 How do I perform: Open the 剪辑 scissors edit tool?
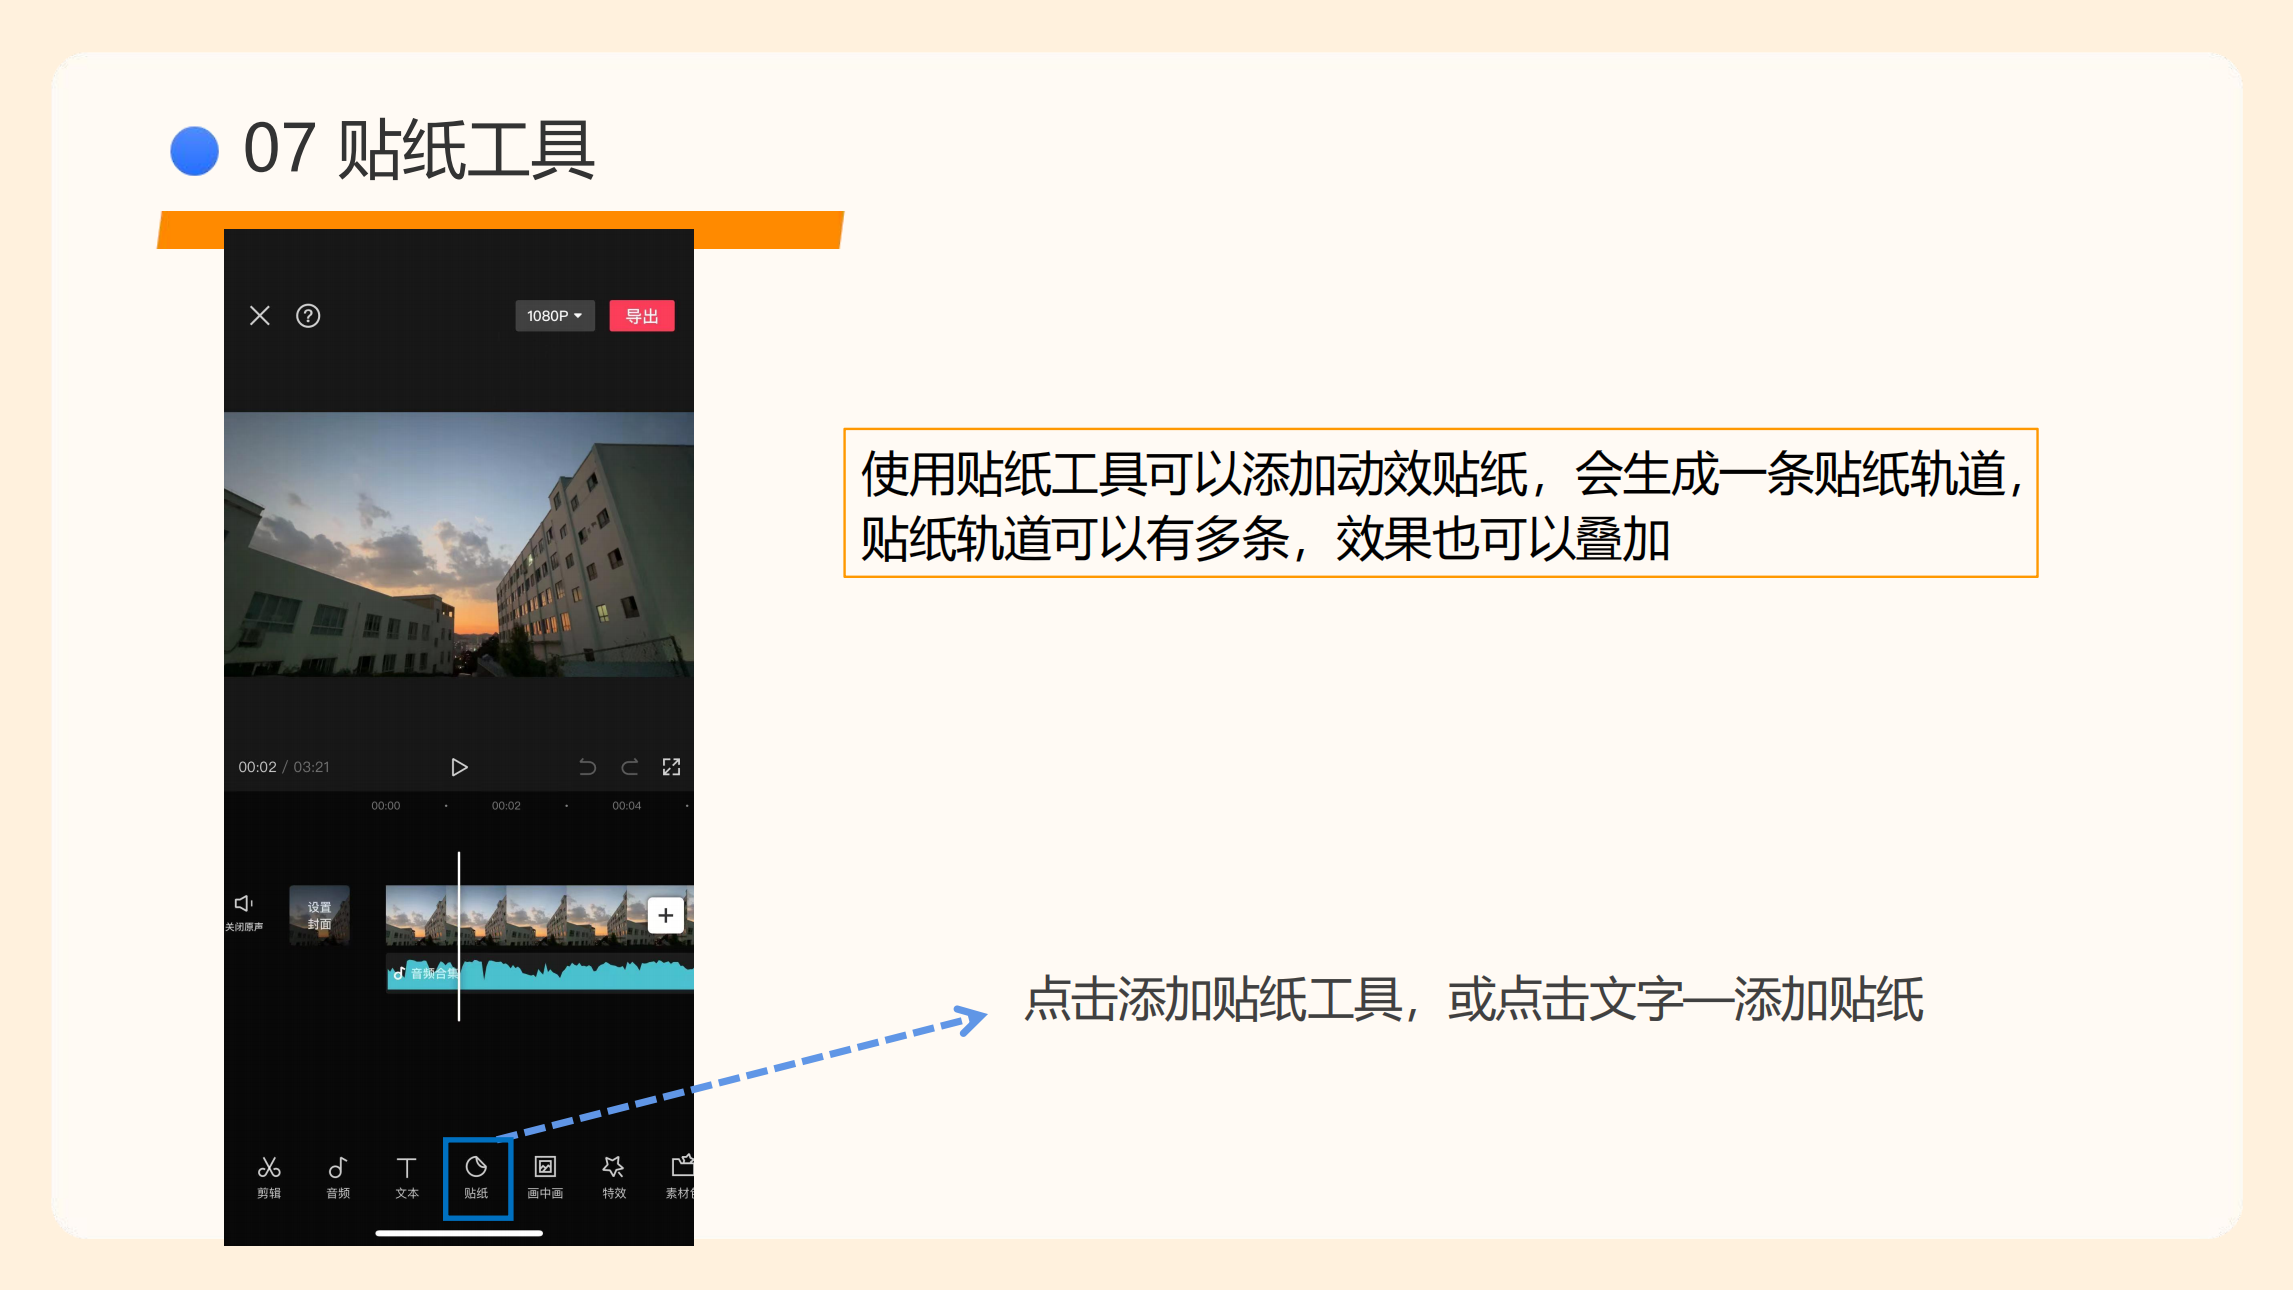(269, 1177)
